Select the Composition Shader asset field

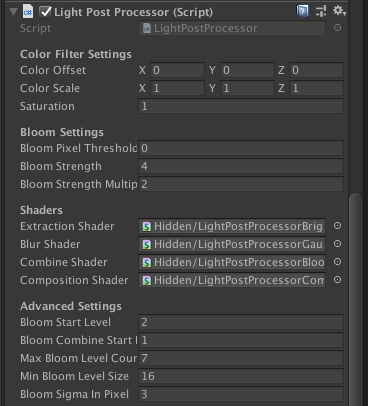coord(232,280)
